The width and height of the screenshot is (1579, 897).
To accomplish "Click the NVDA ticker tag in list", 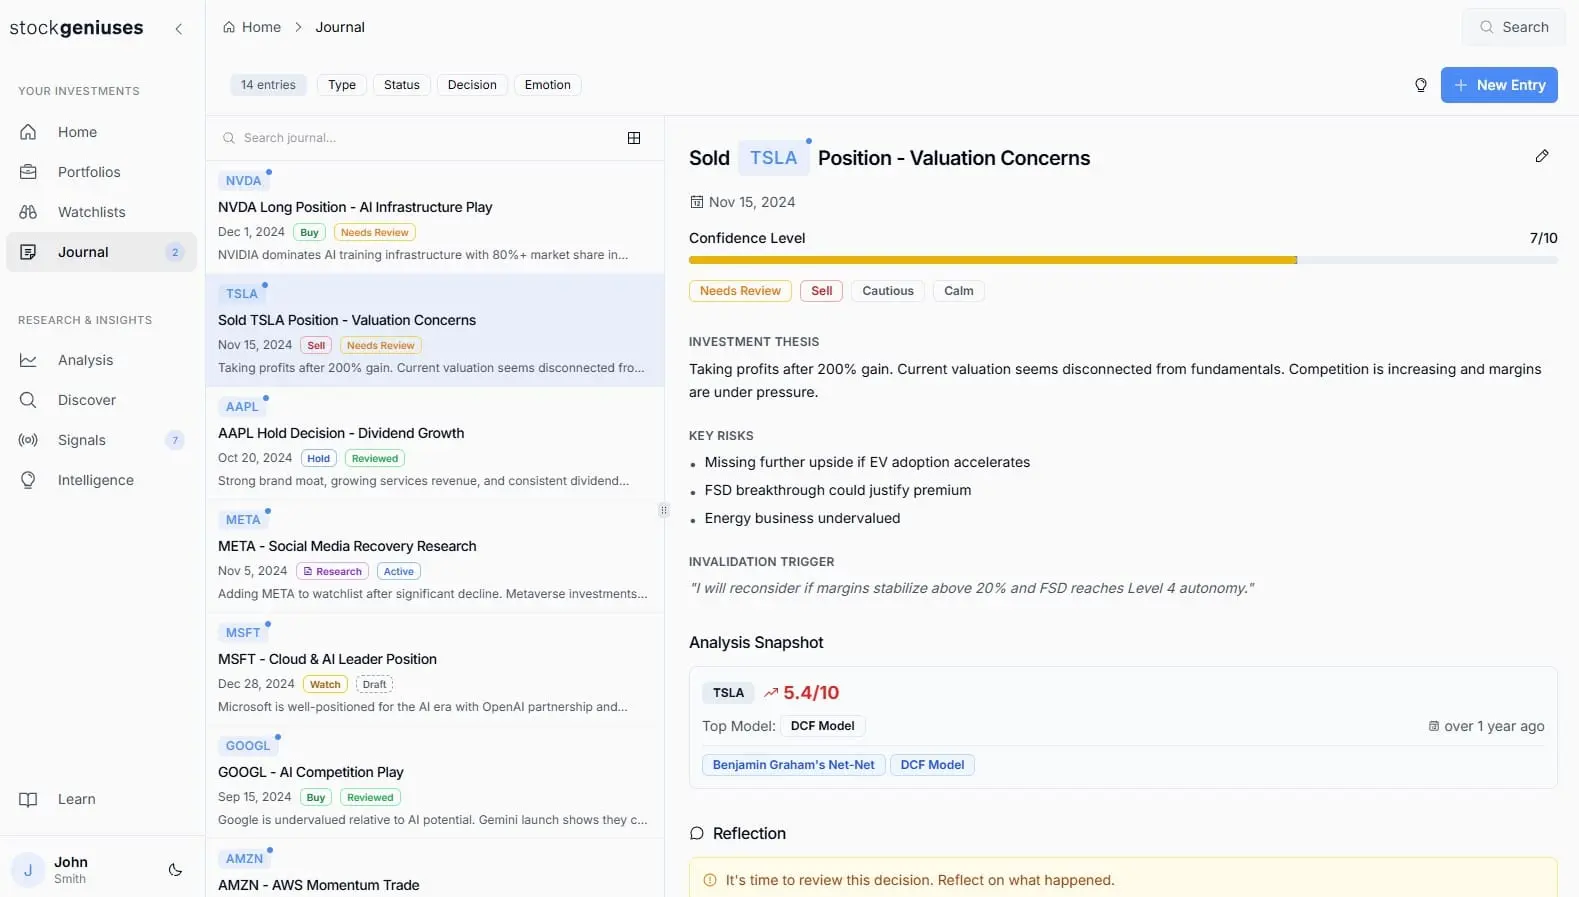I will tap(243, 181).
